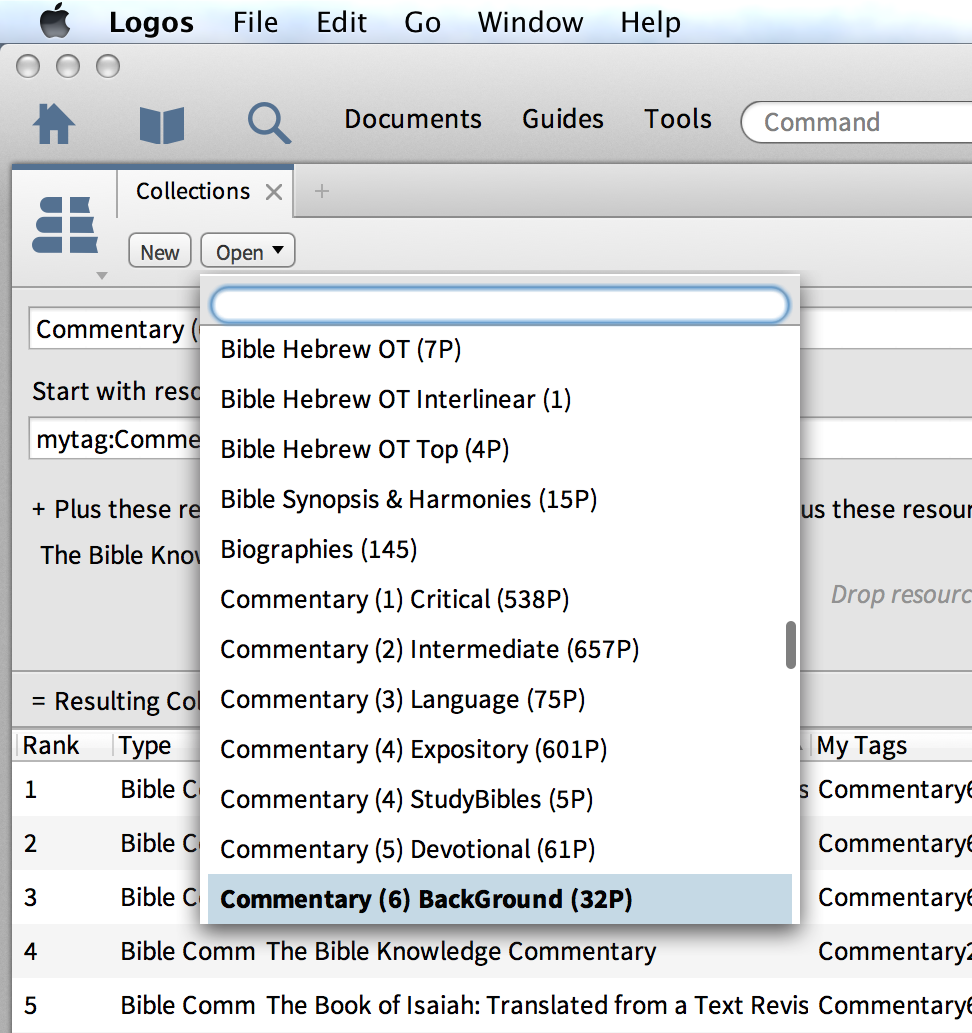This screenshot has height=1033, width=972.
Task: Focus the Command box
Action: pyautogui.click(x=857, y=122)
